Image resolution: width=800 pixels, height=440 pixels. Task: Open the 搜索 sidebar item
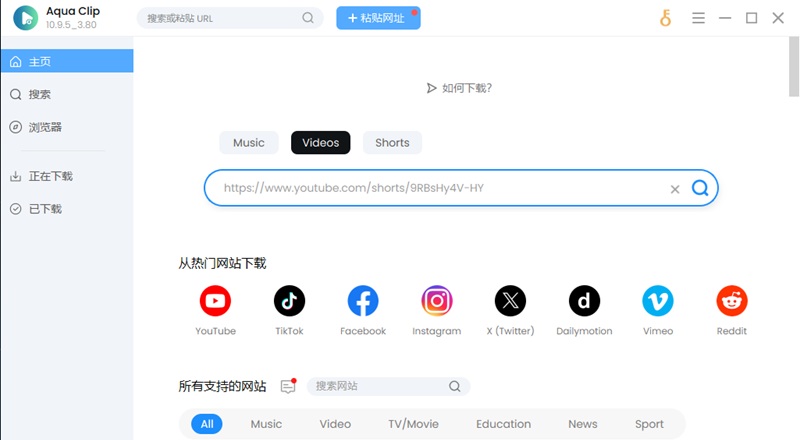point(67,94)
